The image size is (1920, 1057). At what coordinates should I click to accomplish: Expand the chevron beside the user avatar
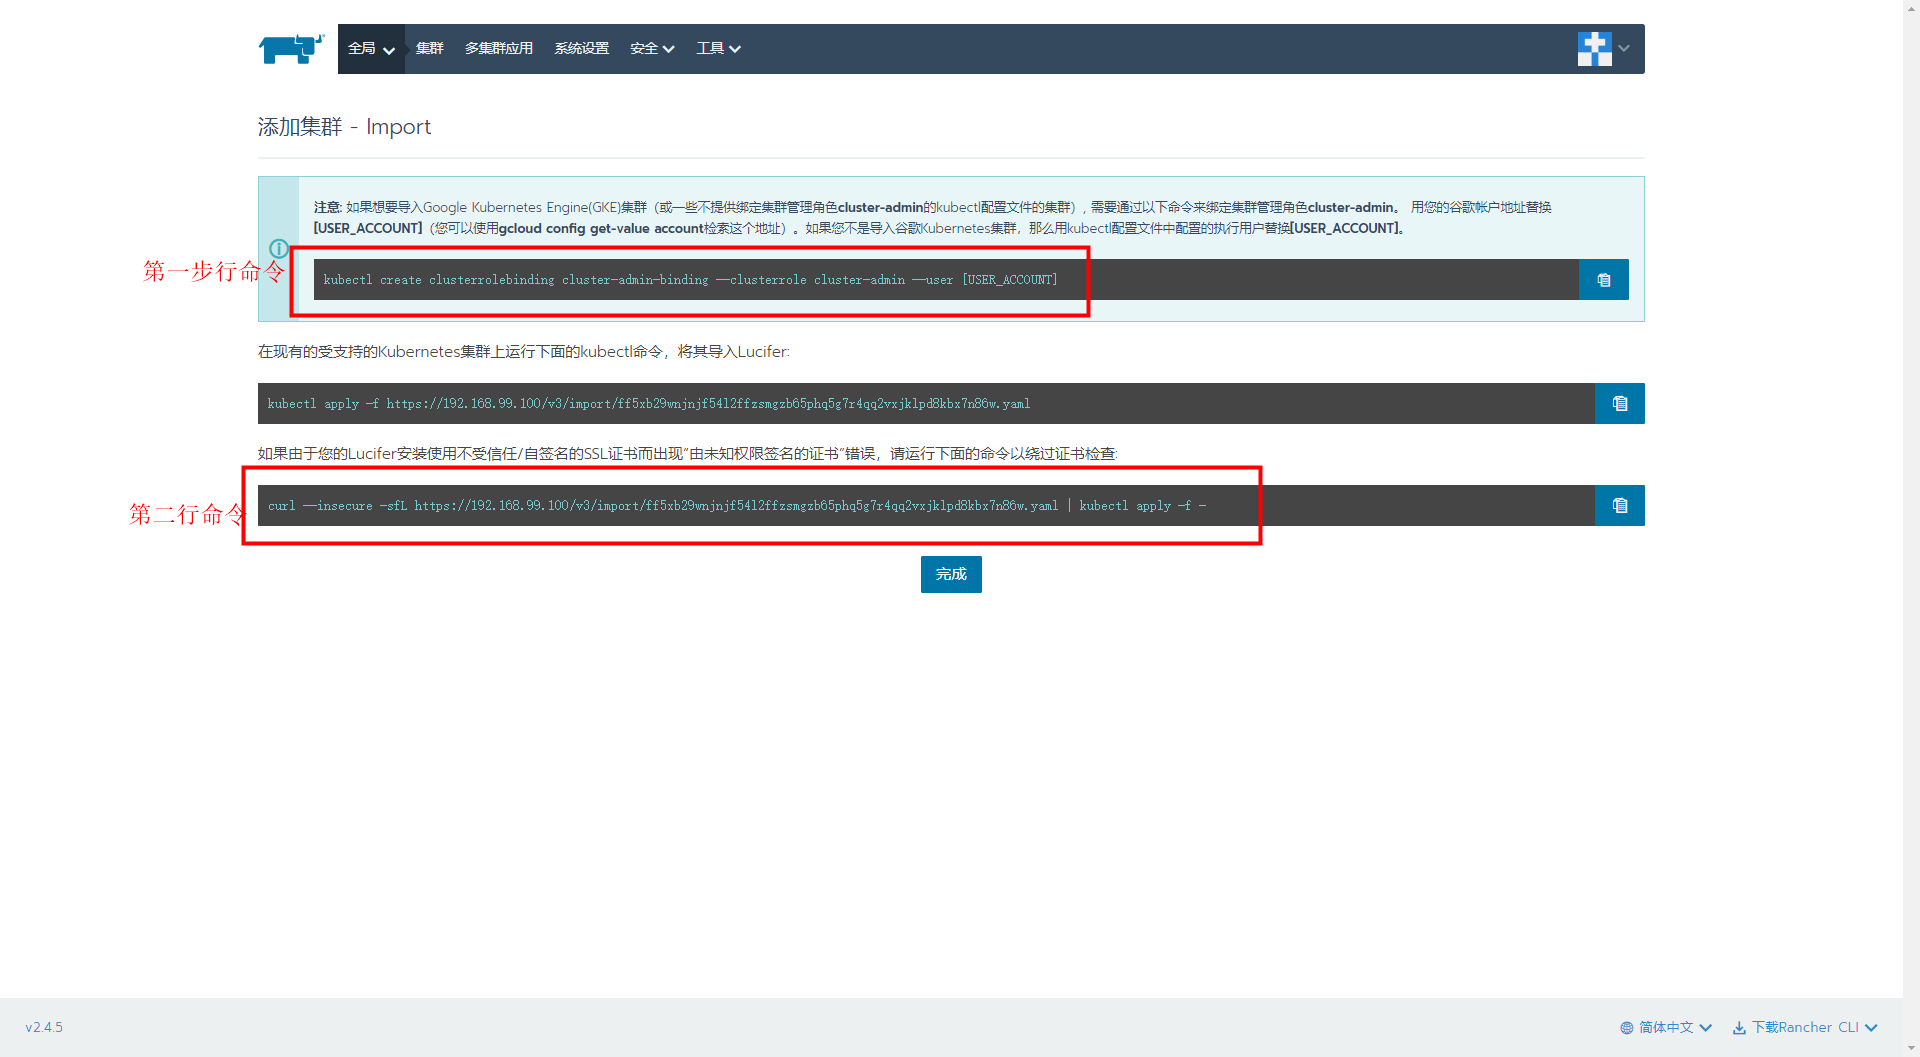pos(1624,48)
